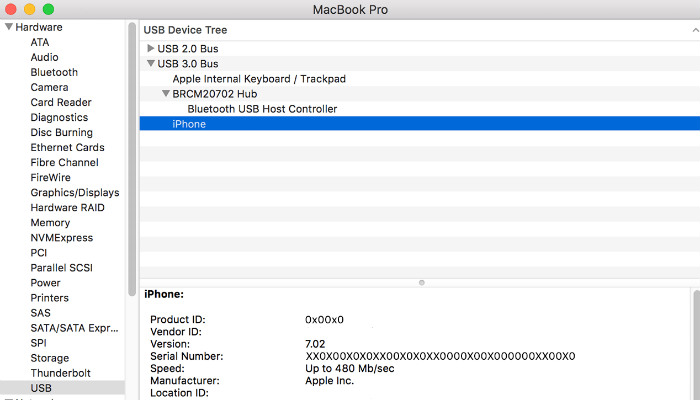
Task: Select Ethernet Cards entry
Action: (67, 147)
